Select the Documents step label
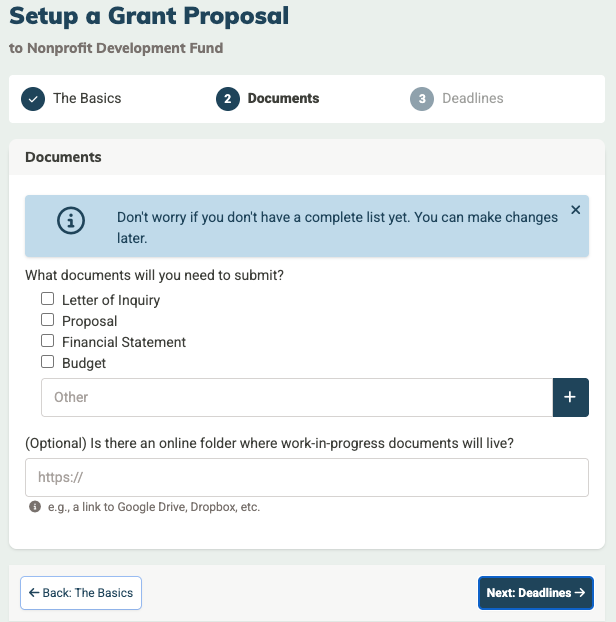This screenshot has height=622, width=616. point(283,98)
